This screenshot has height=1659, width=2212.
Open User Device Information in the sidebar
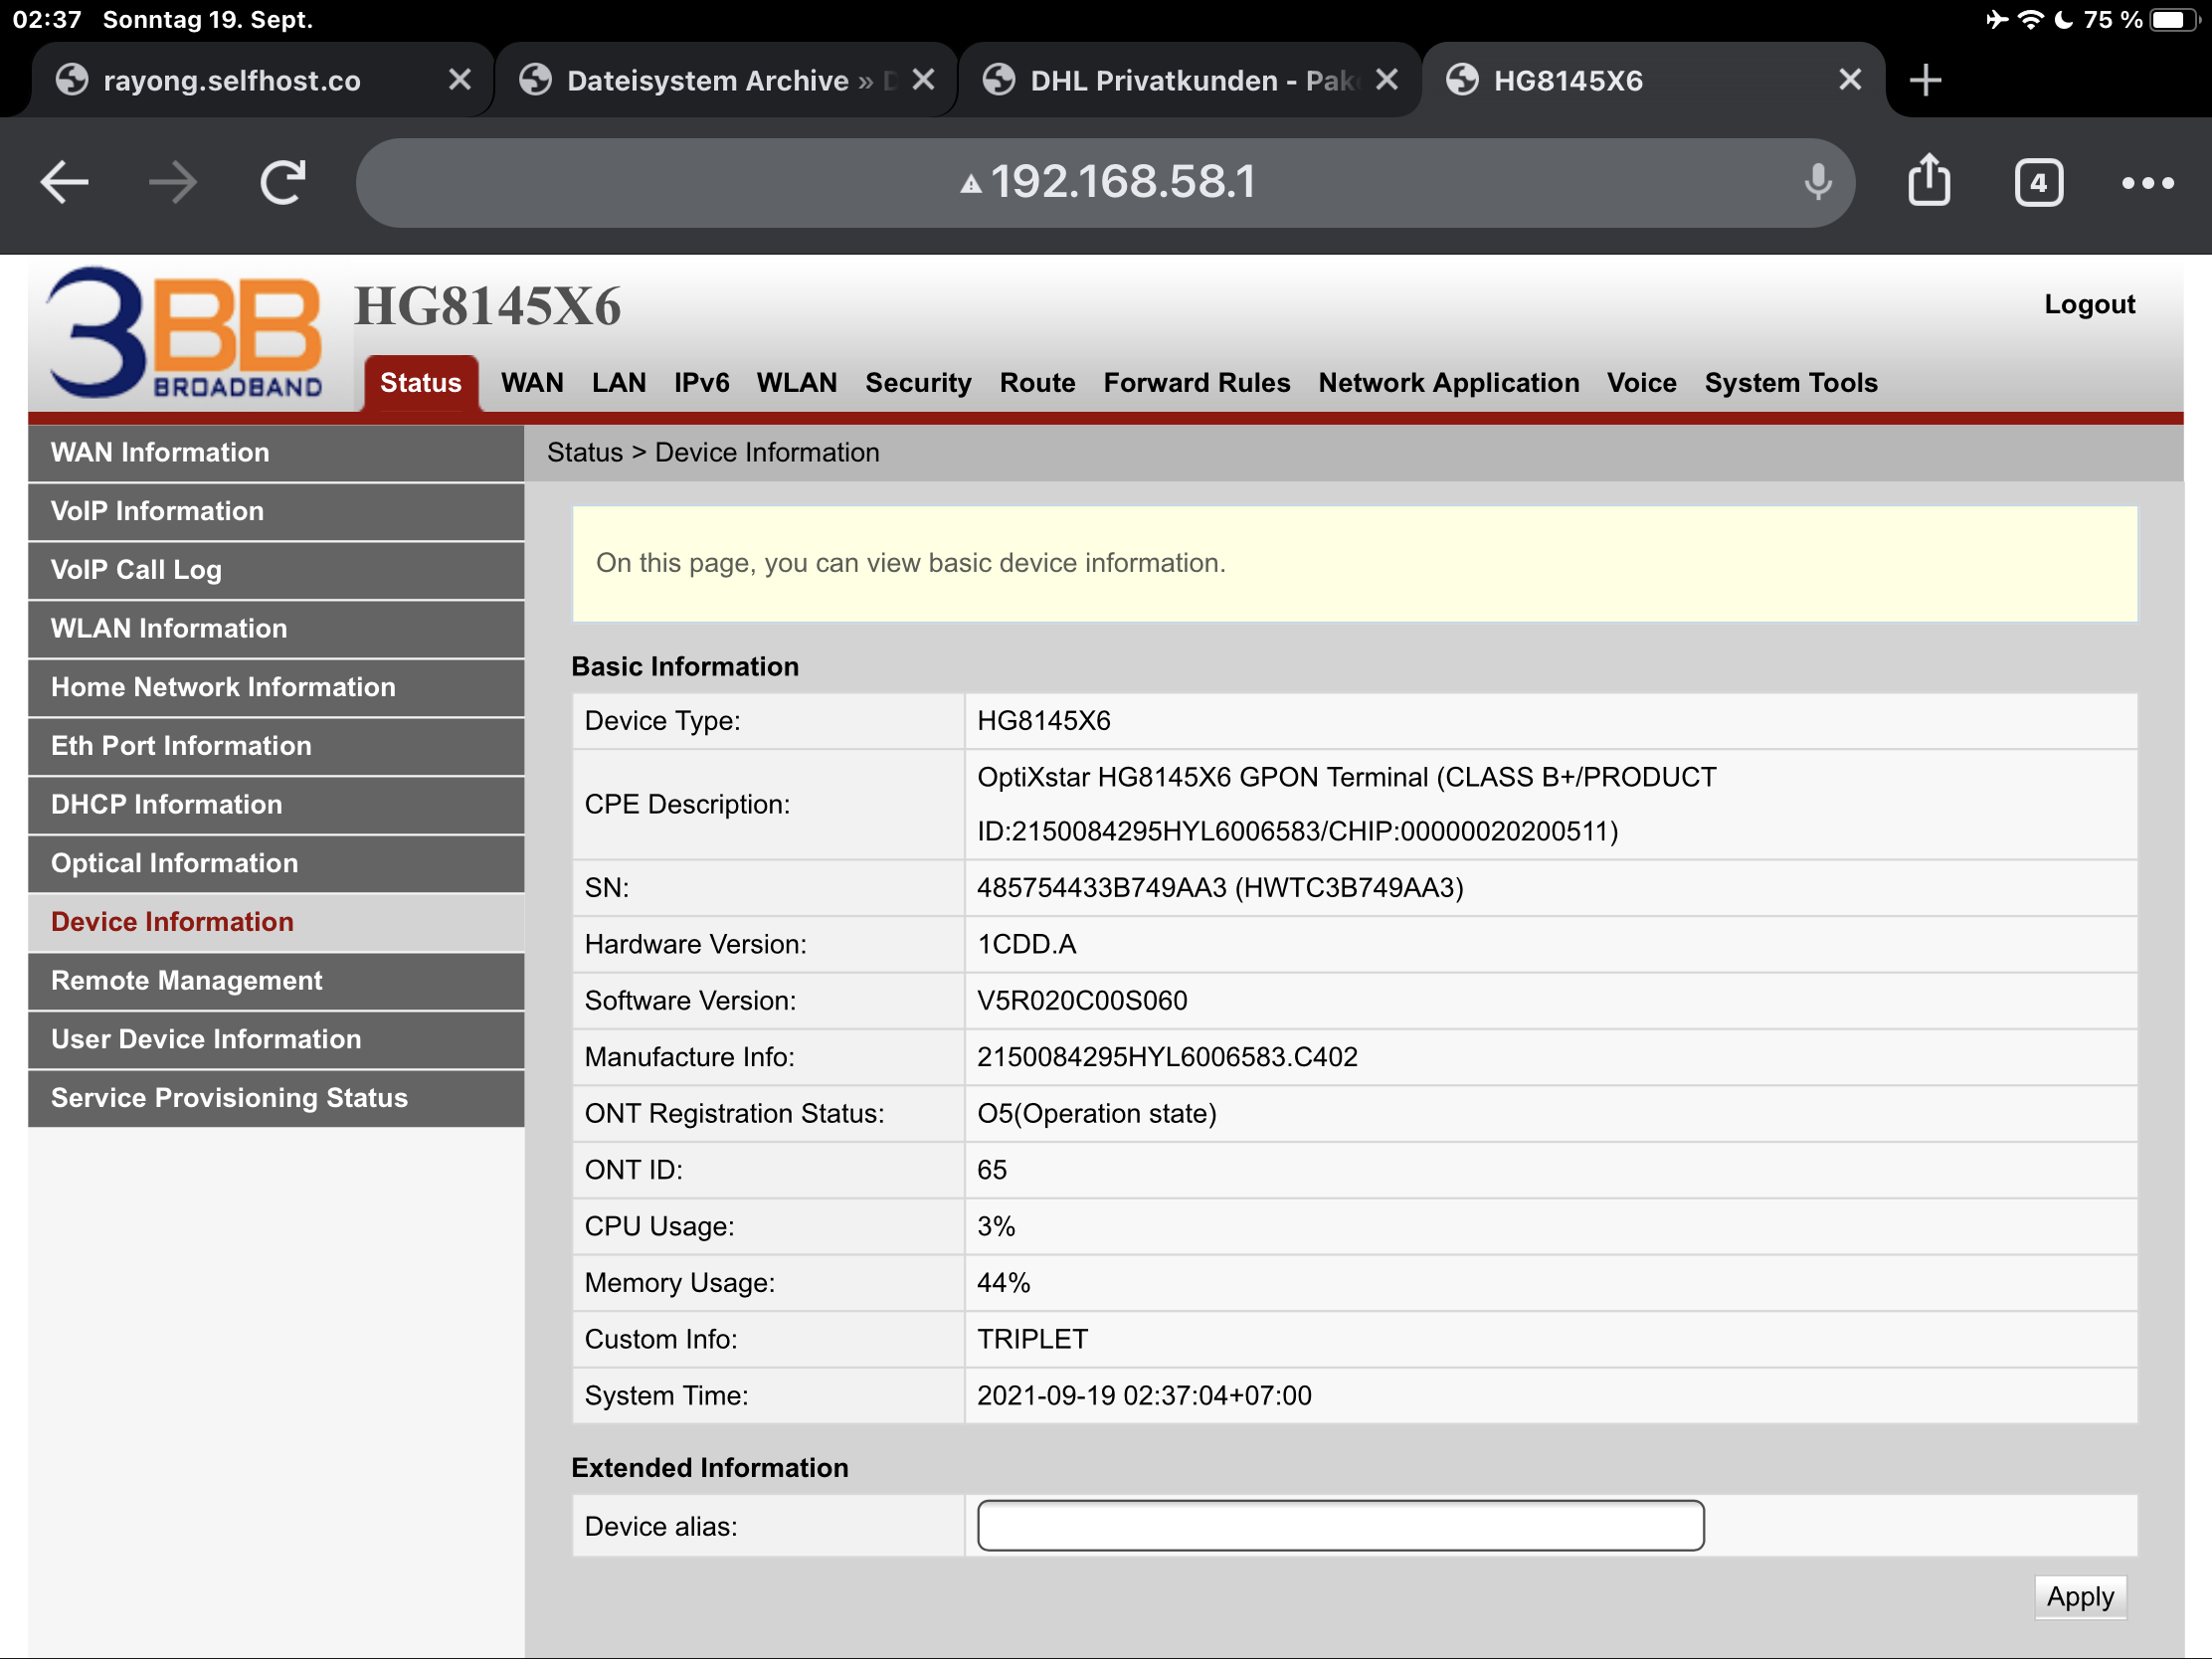276,1039
